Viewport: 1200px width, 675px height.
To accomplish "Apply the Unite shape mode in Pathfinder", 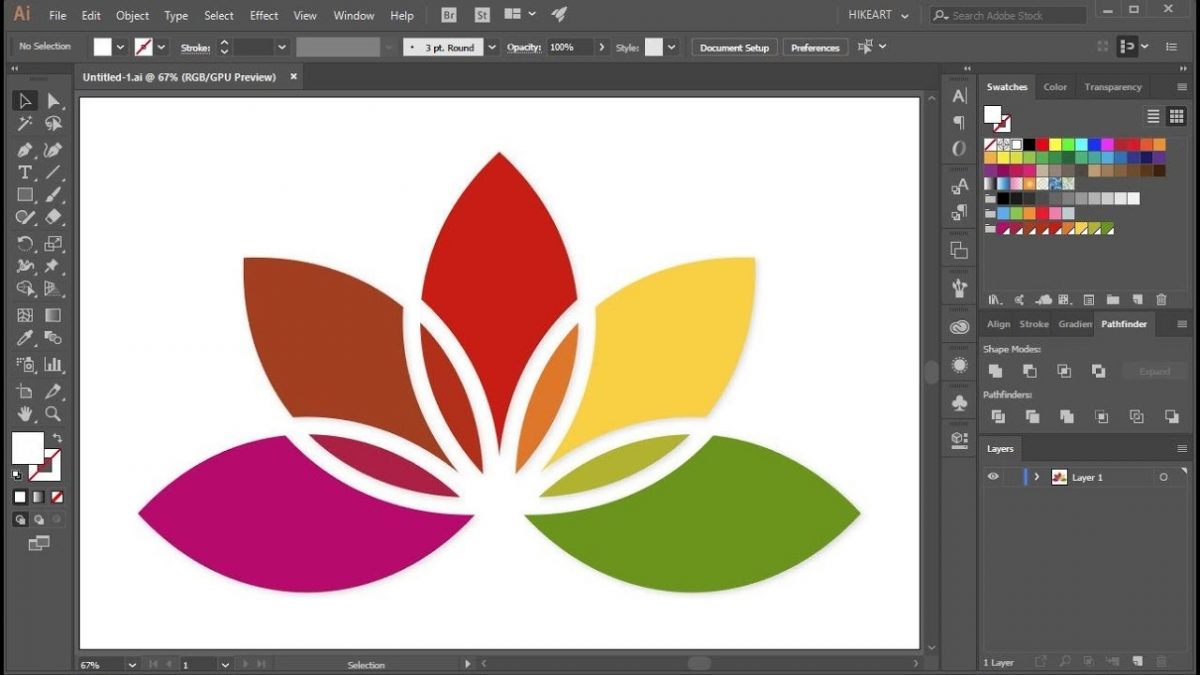I will tap(996, 371).
